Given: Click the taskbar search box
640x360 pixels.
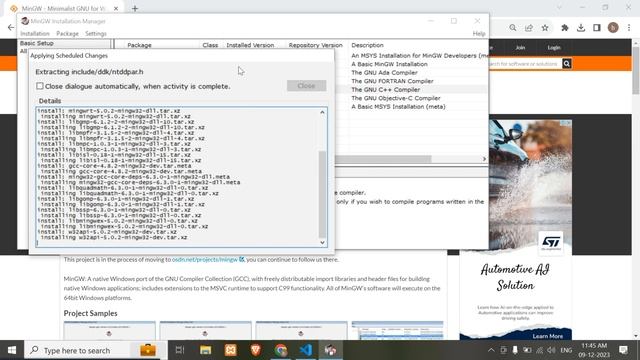Looking at the screenshot, I should [96, 350].
